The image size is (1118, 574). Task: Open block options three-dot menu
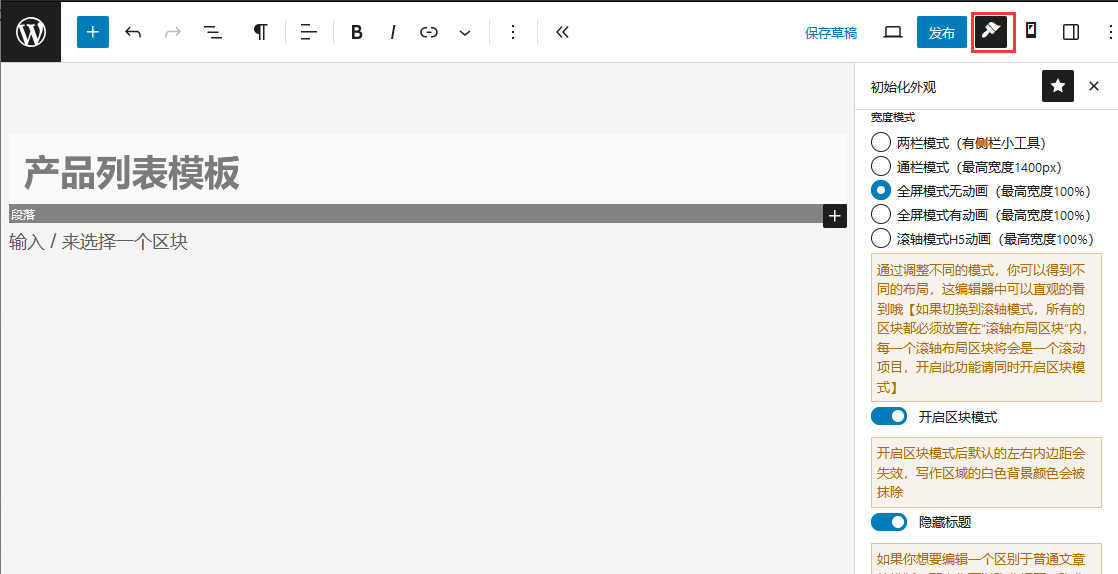coord(513,32)
